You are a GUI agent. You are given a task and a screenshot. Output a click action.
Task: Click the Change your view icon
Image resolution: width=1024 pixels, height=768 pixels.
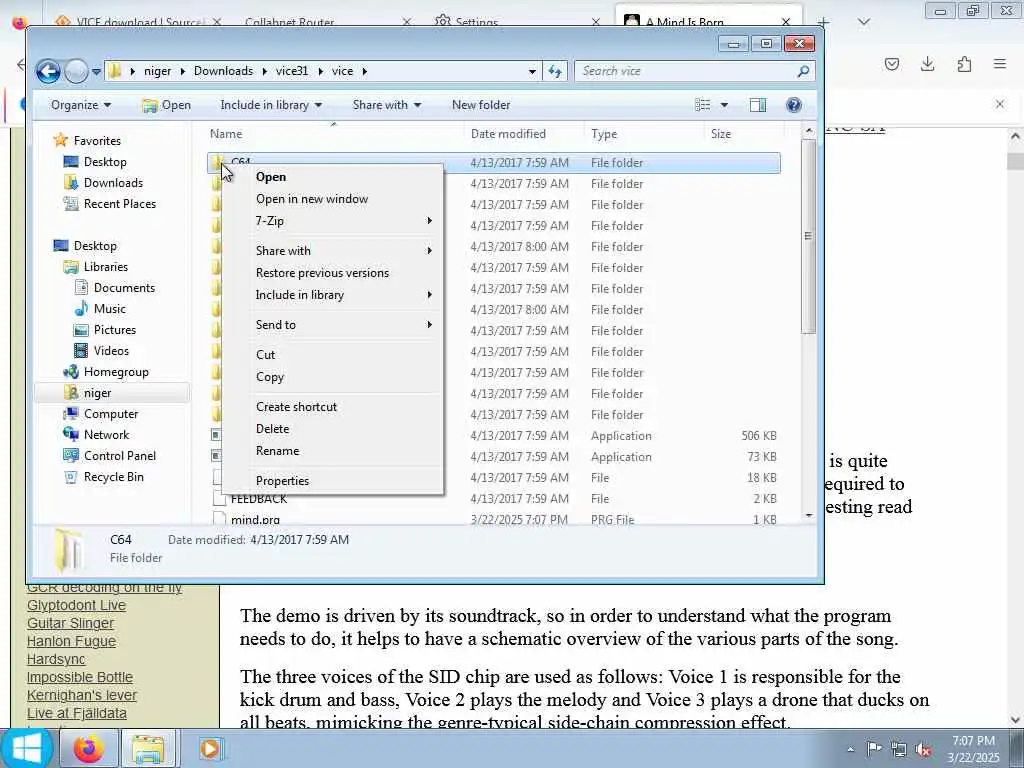[x=703, y=105]
